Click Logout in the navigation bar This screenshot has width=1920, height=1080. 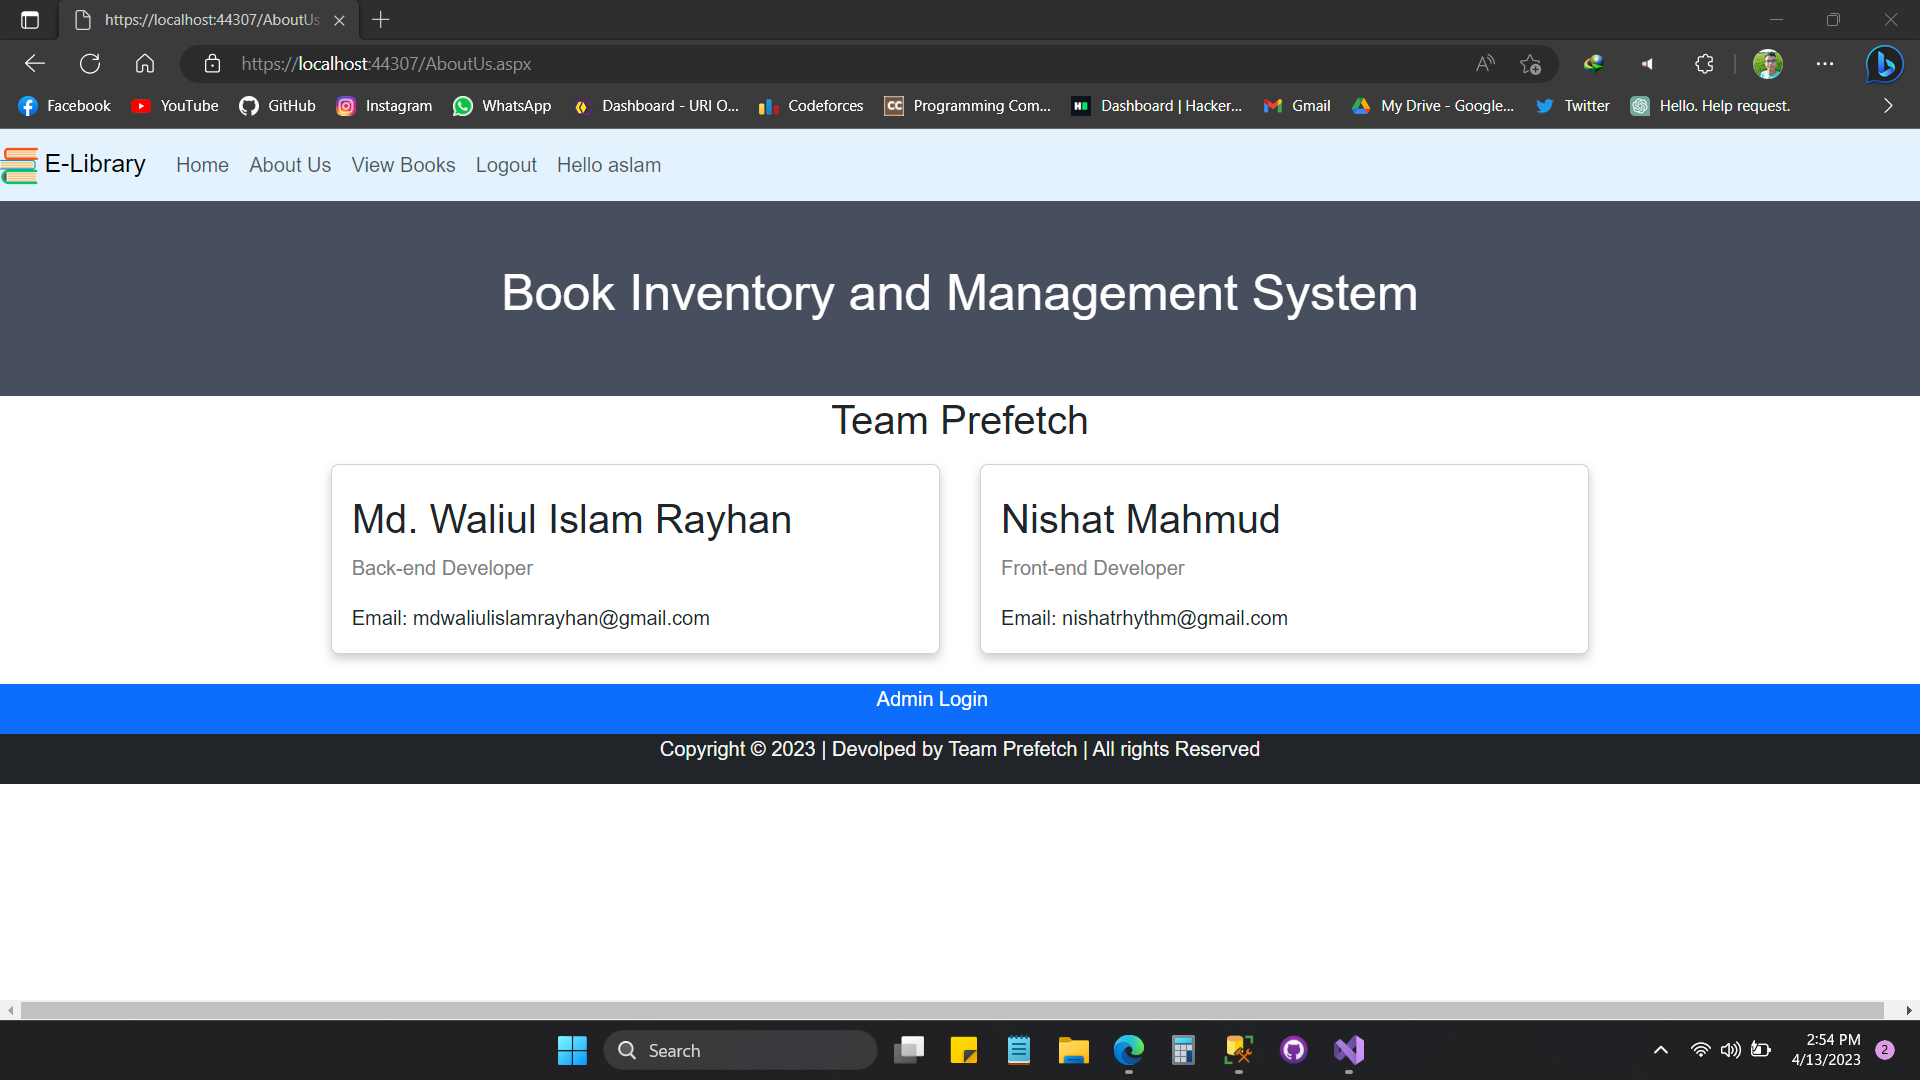point(506,165)
